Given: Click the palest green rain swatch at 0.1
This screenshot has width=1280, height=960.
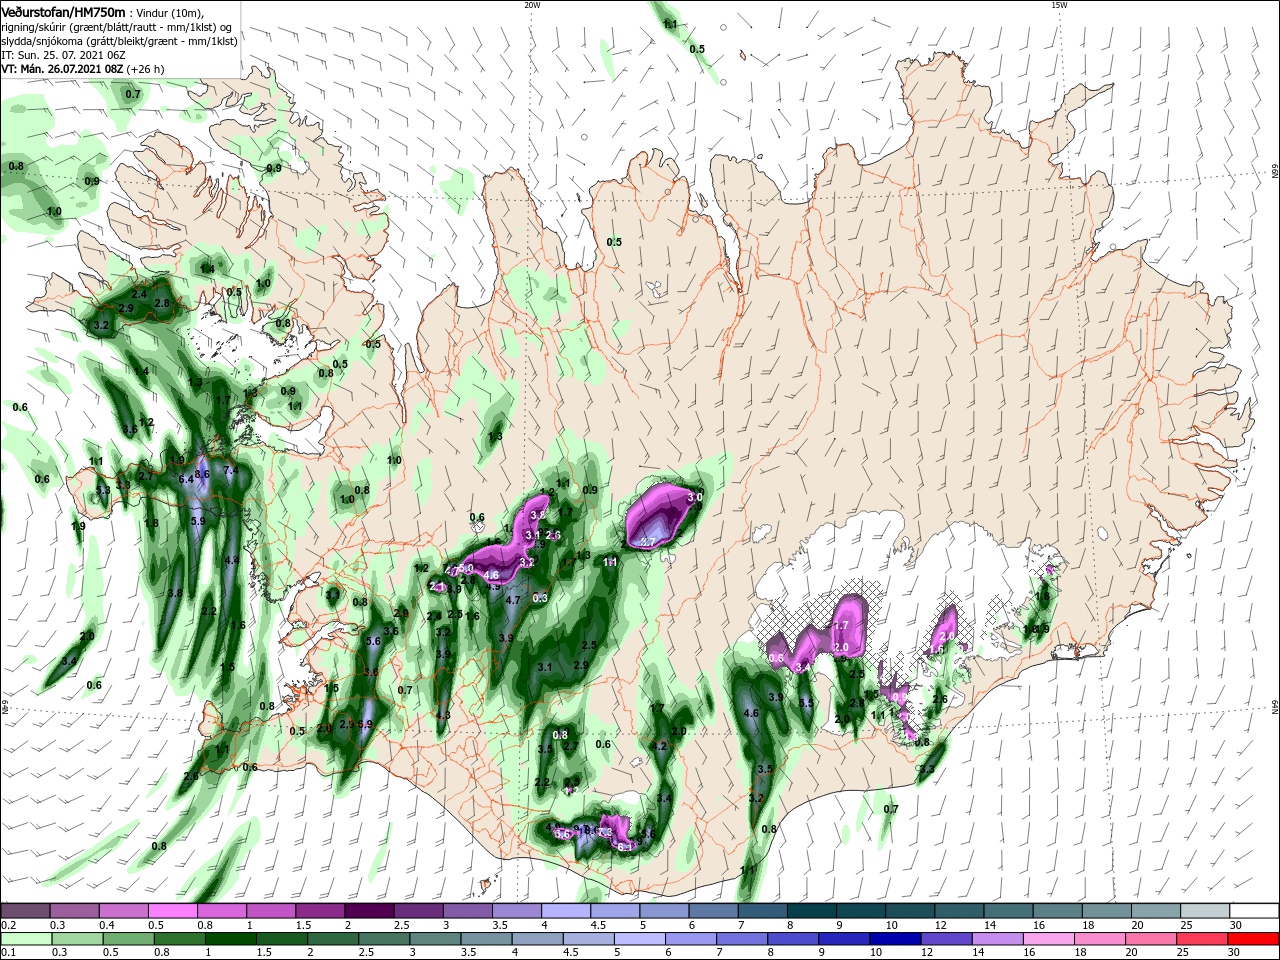Looking at the screenshot, I should click(26, 938).
